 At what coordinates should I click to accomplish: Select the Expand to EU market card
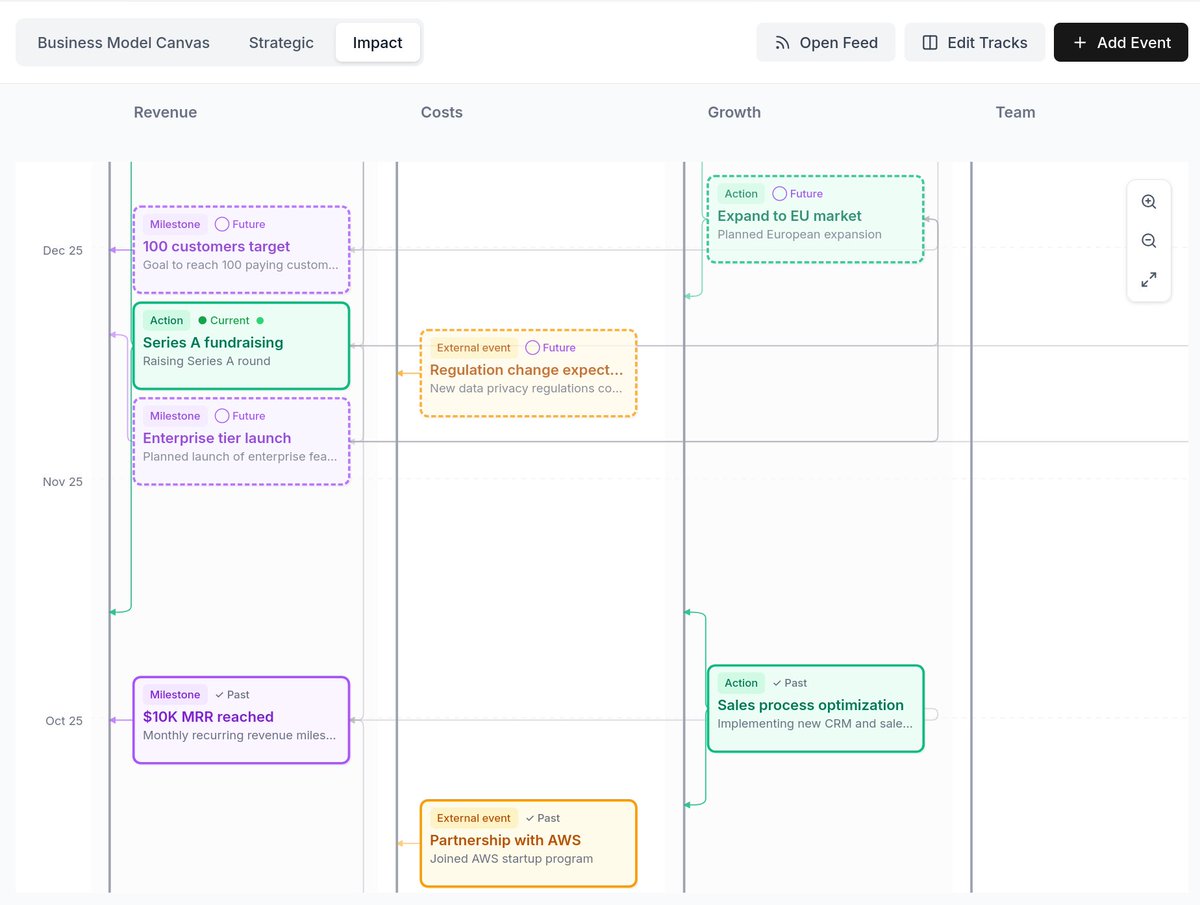[x=815, y=219]
